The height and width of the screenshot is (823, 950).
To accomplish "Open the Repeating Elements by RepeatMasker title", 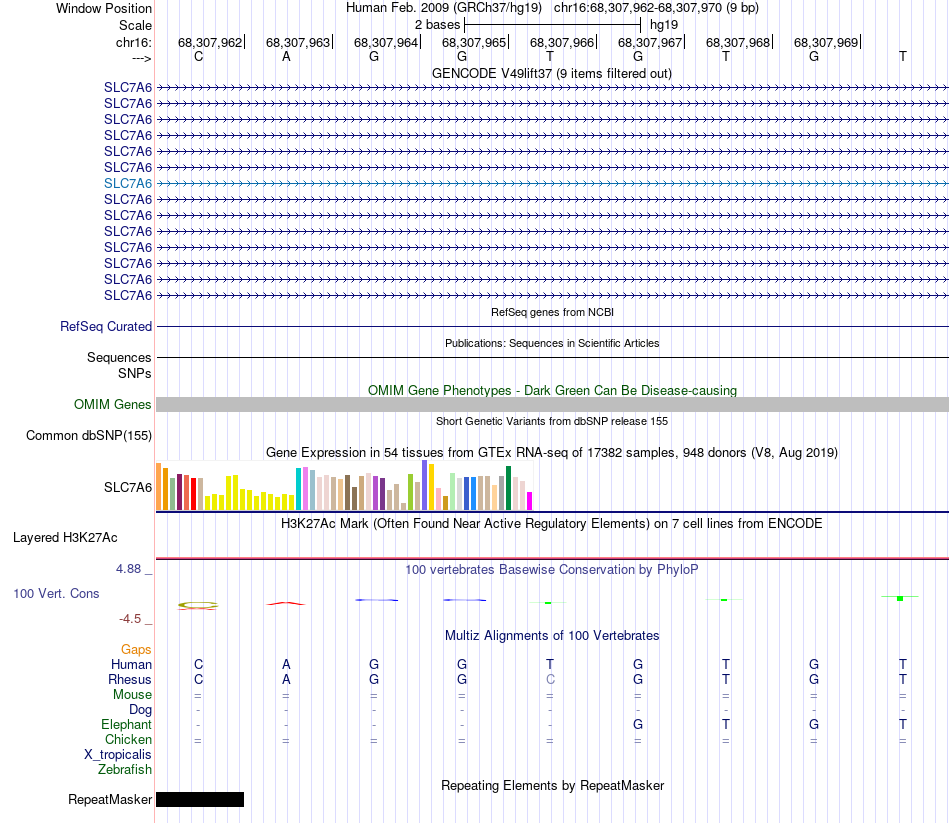I will [x=552, y=785].
